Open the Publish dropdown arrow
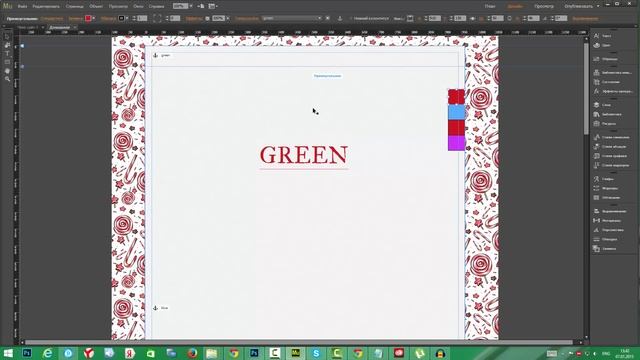 click(598, 6)
